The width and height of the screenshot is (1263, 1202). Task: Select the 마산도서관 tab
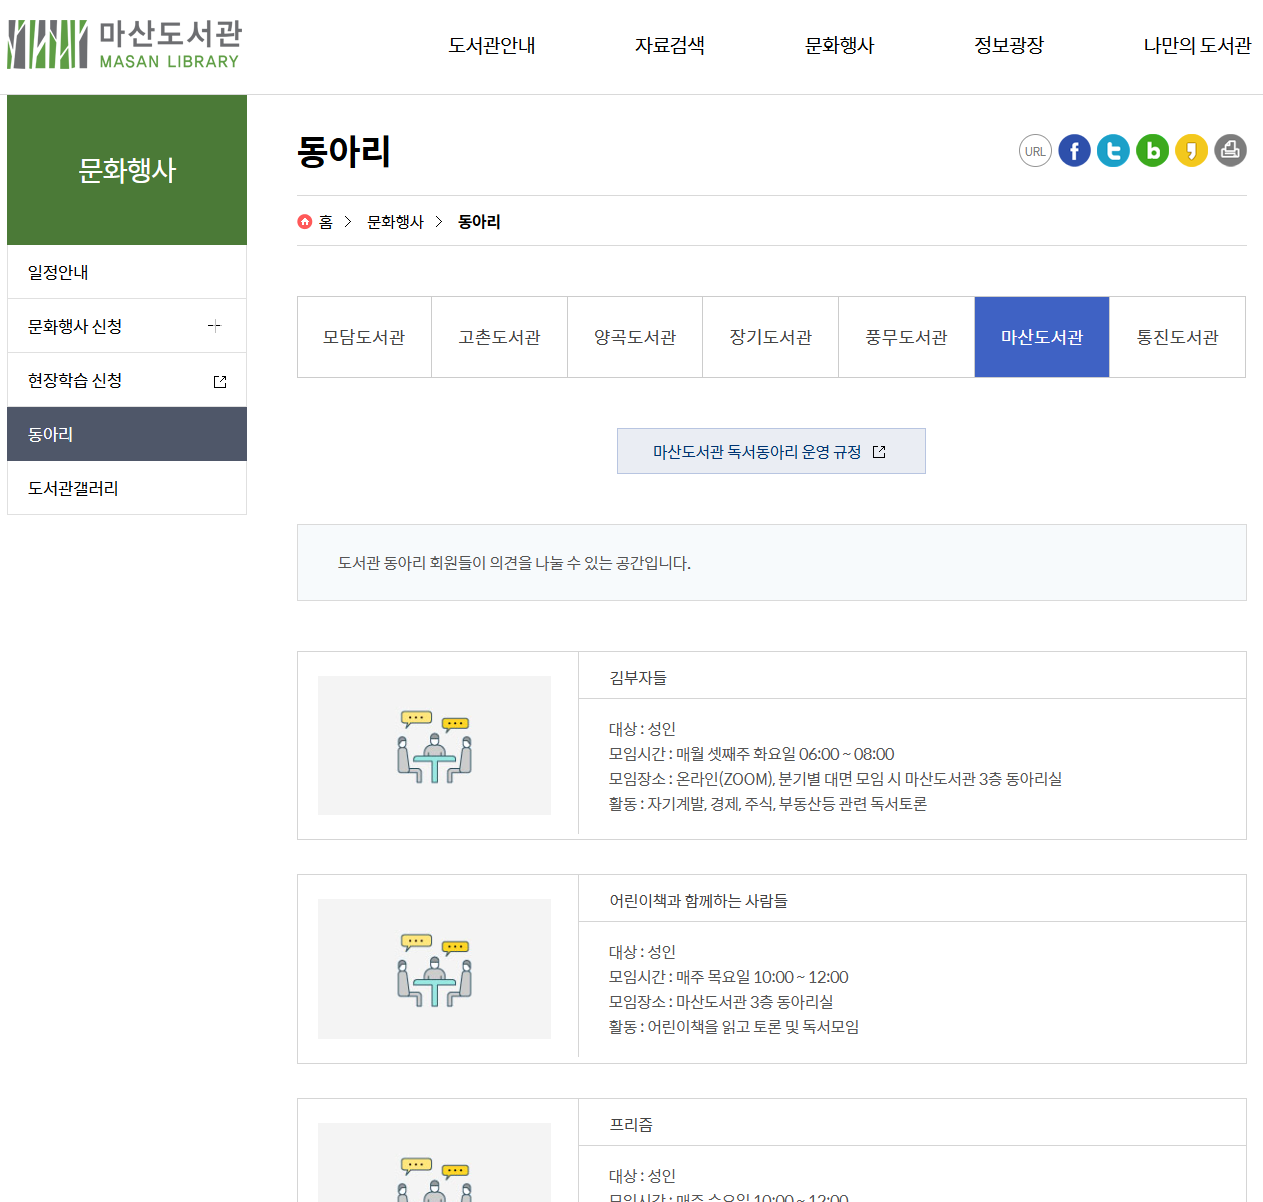point(1042,337)
